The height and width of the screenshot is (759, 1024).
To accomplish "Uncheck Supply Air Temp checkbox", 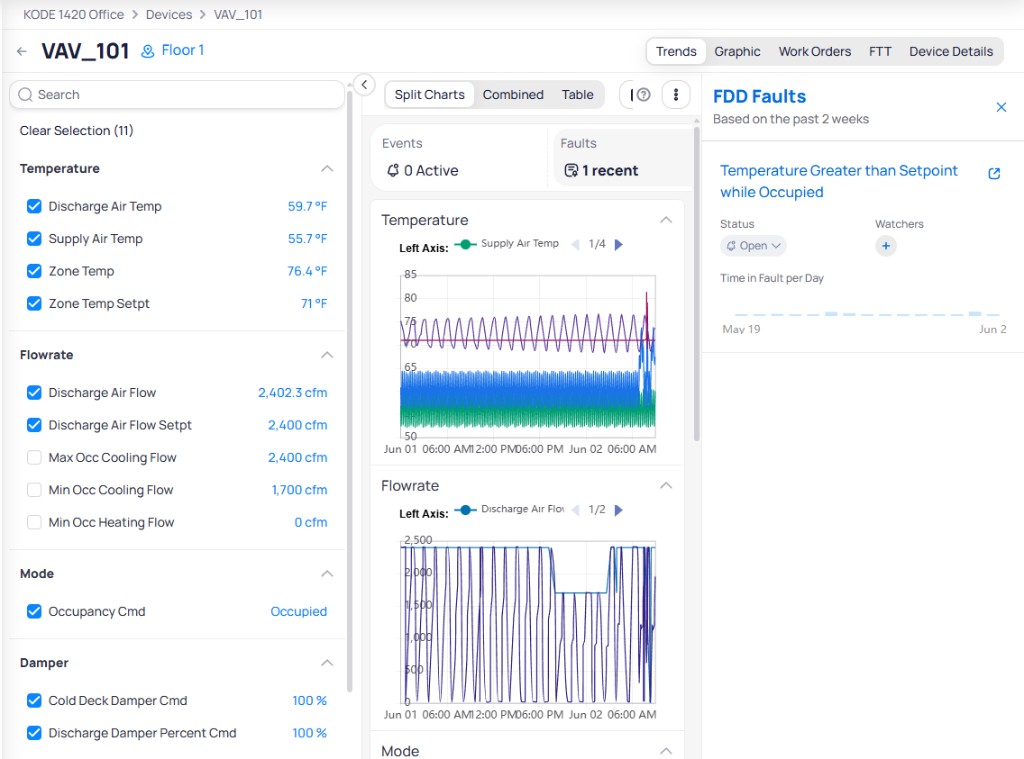I will tap(34, 239).
